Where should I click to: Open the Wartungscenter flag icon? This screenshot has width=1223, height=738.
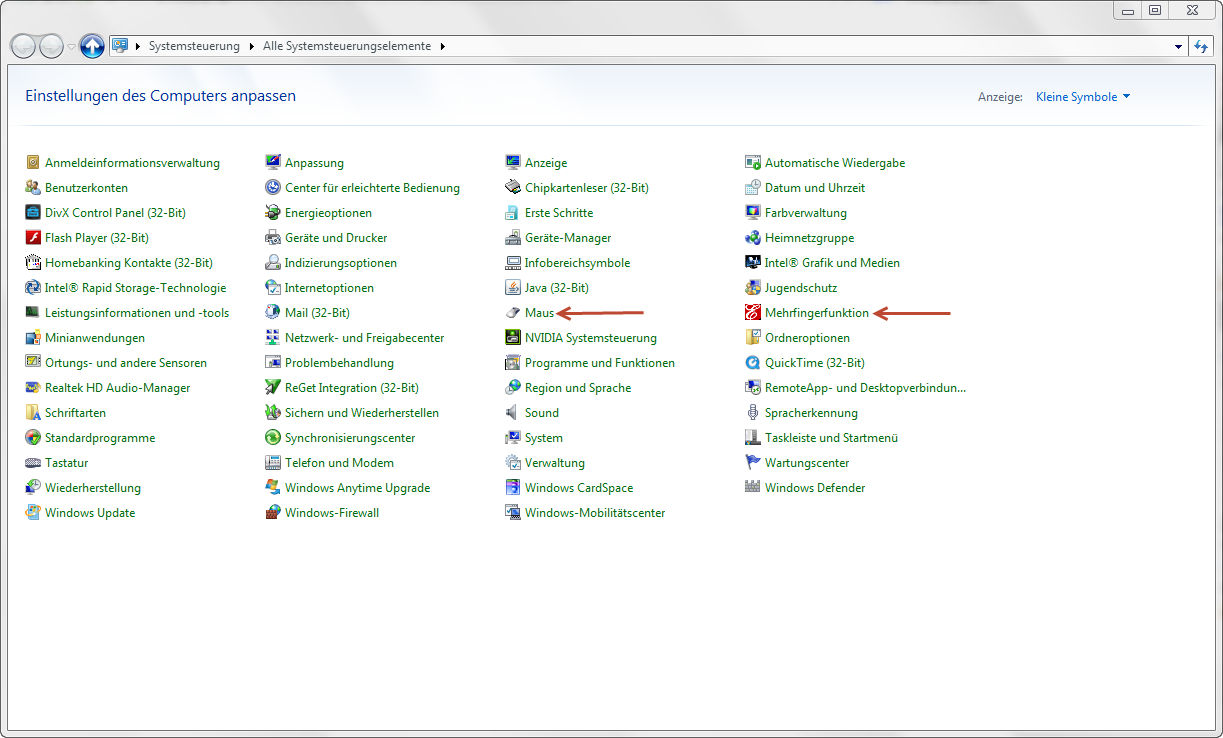[753, 463]
